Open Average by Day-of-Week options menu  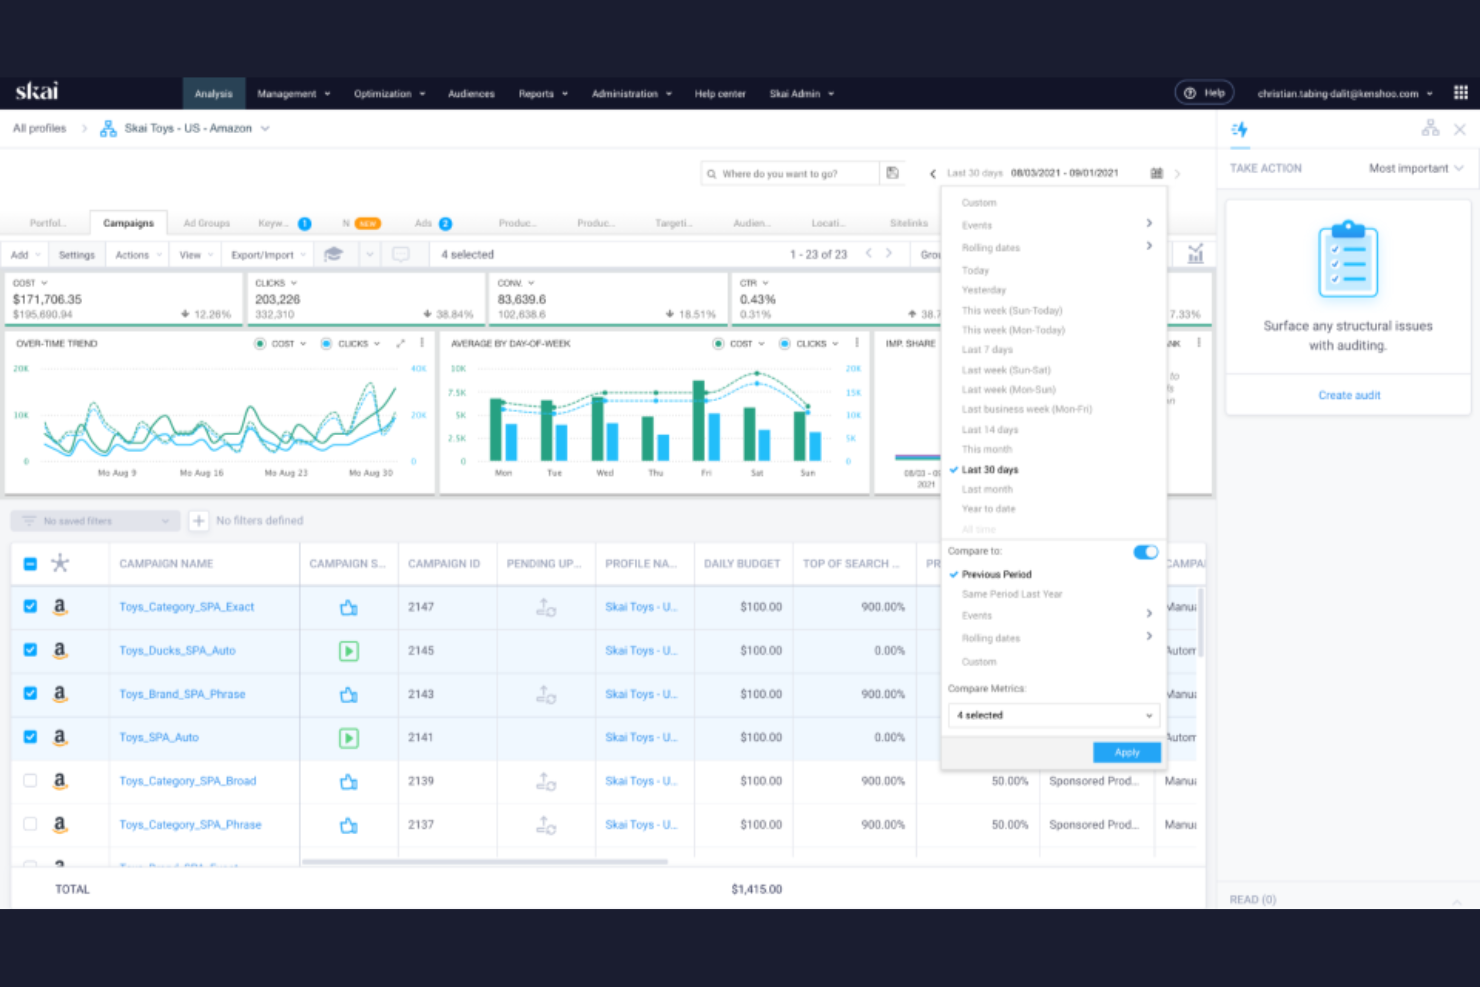coord(857,344)
